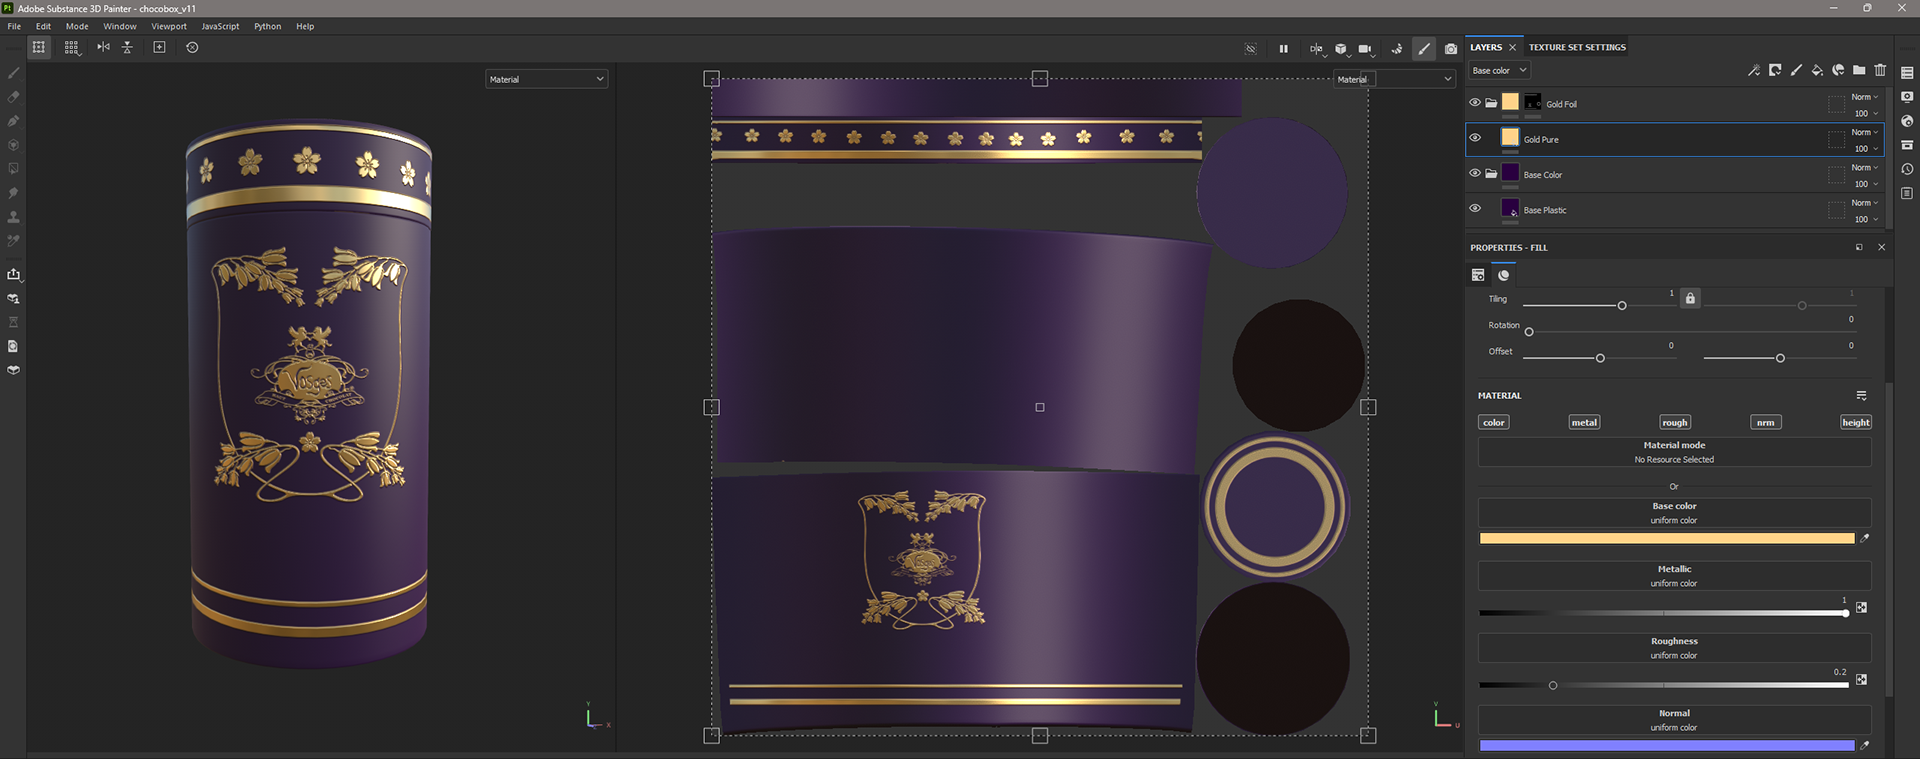Open the Viewport menu
1920x759 pixels.
(x=169, y=26)
